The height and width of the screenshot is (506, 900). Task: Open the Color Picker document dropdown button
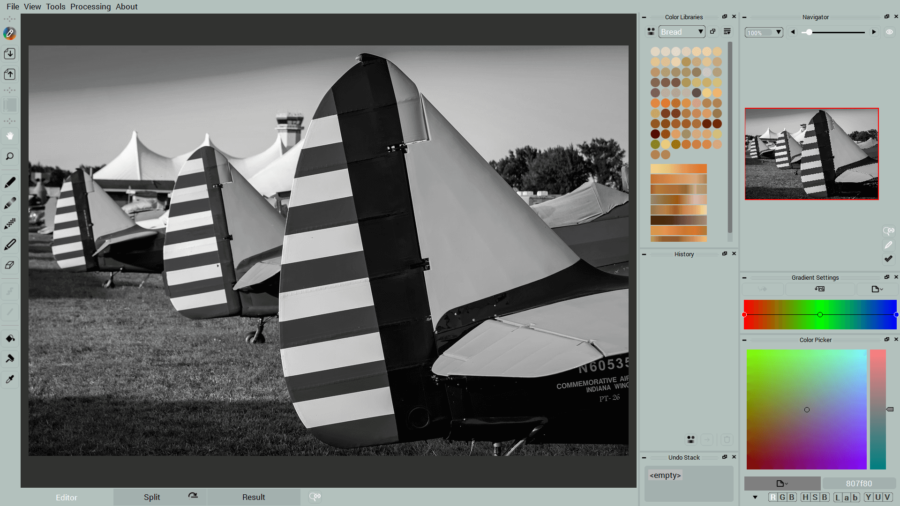point(782,484)
